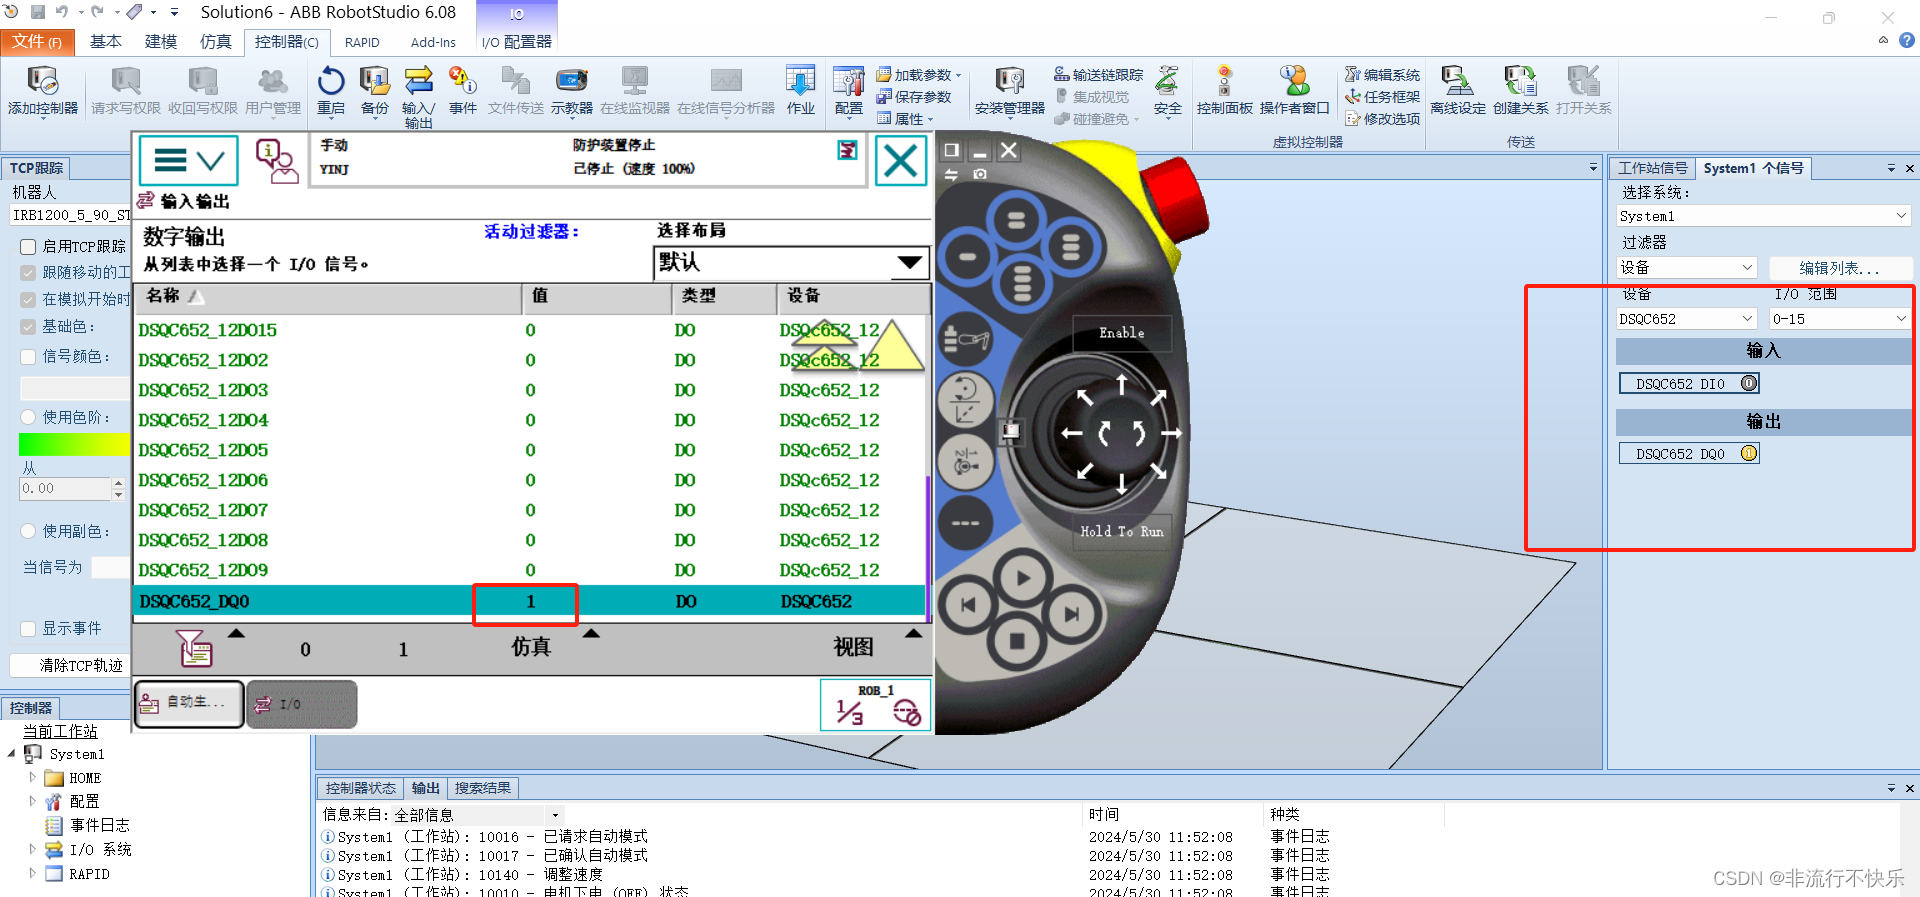Click the green color gradient swatch
Screen dimensions: 1920x897
pyautogui.click(x=75, y=445)
